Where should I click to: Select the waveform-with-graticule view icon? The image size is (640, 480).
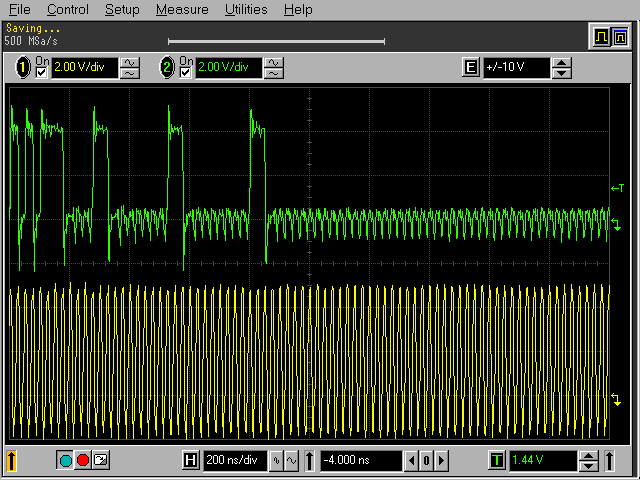[620, 38]
